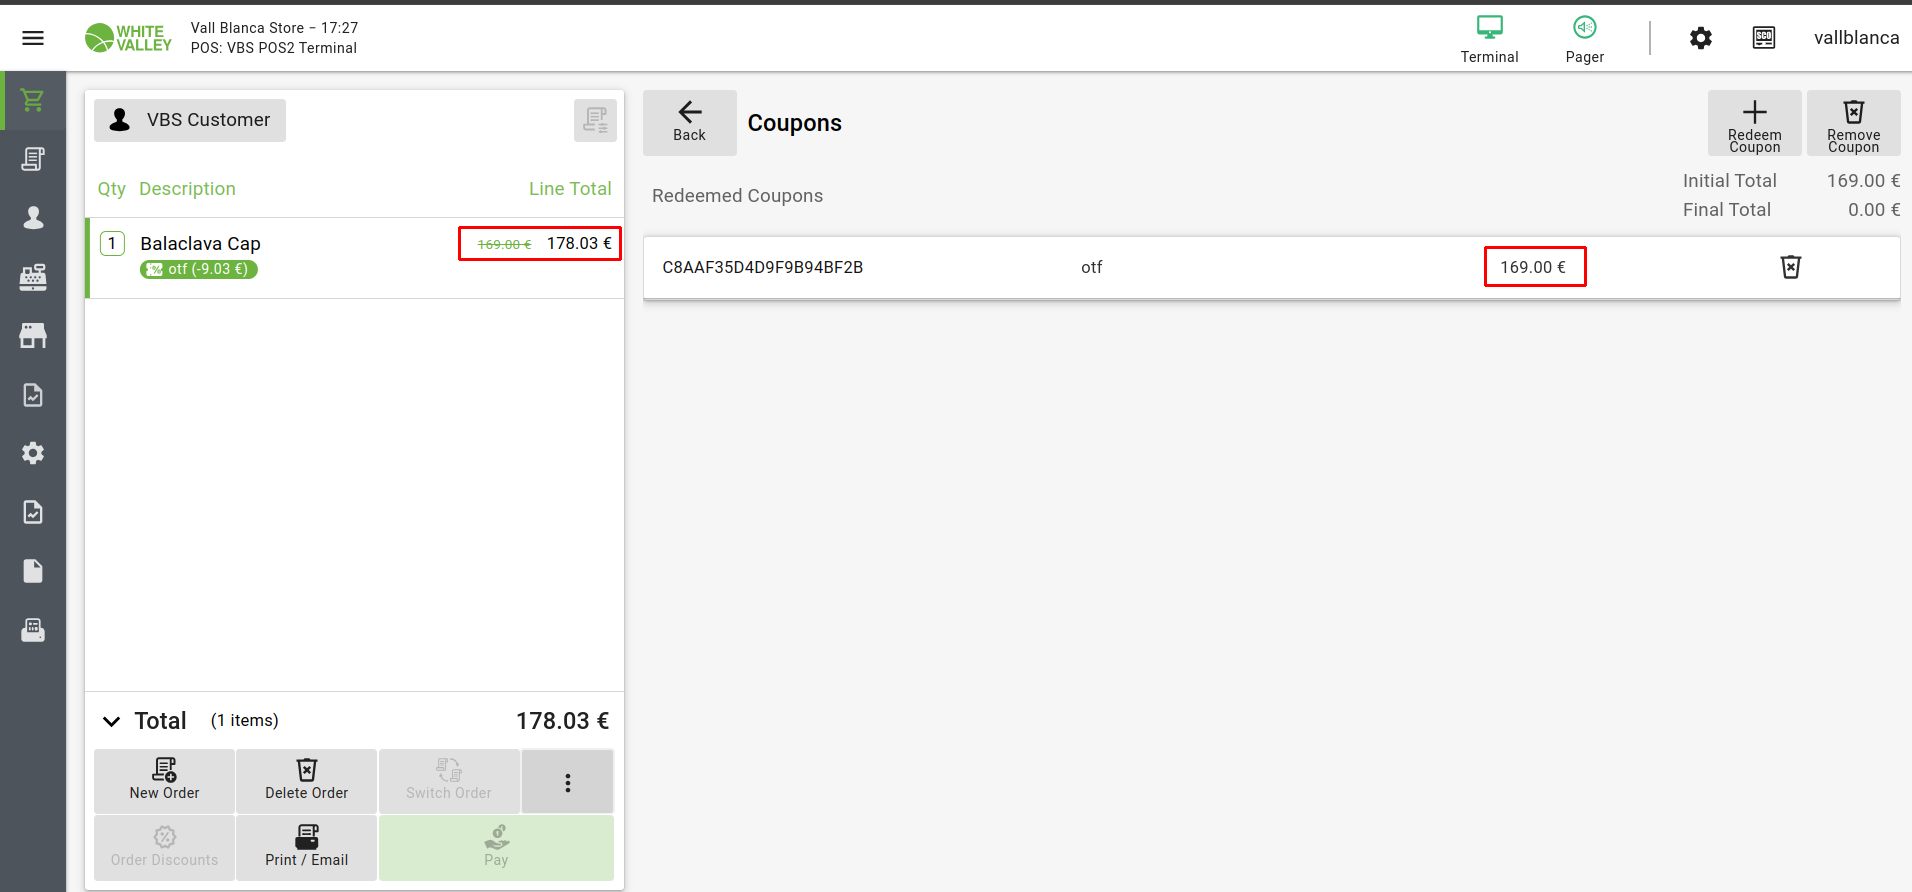
Task: Open Order Discounts
Action: click(x=164, y=848)
